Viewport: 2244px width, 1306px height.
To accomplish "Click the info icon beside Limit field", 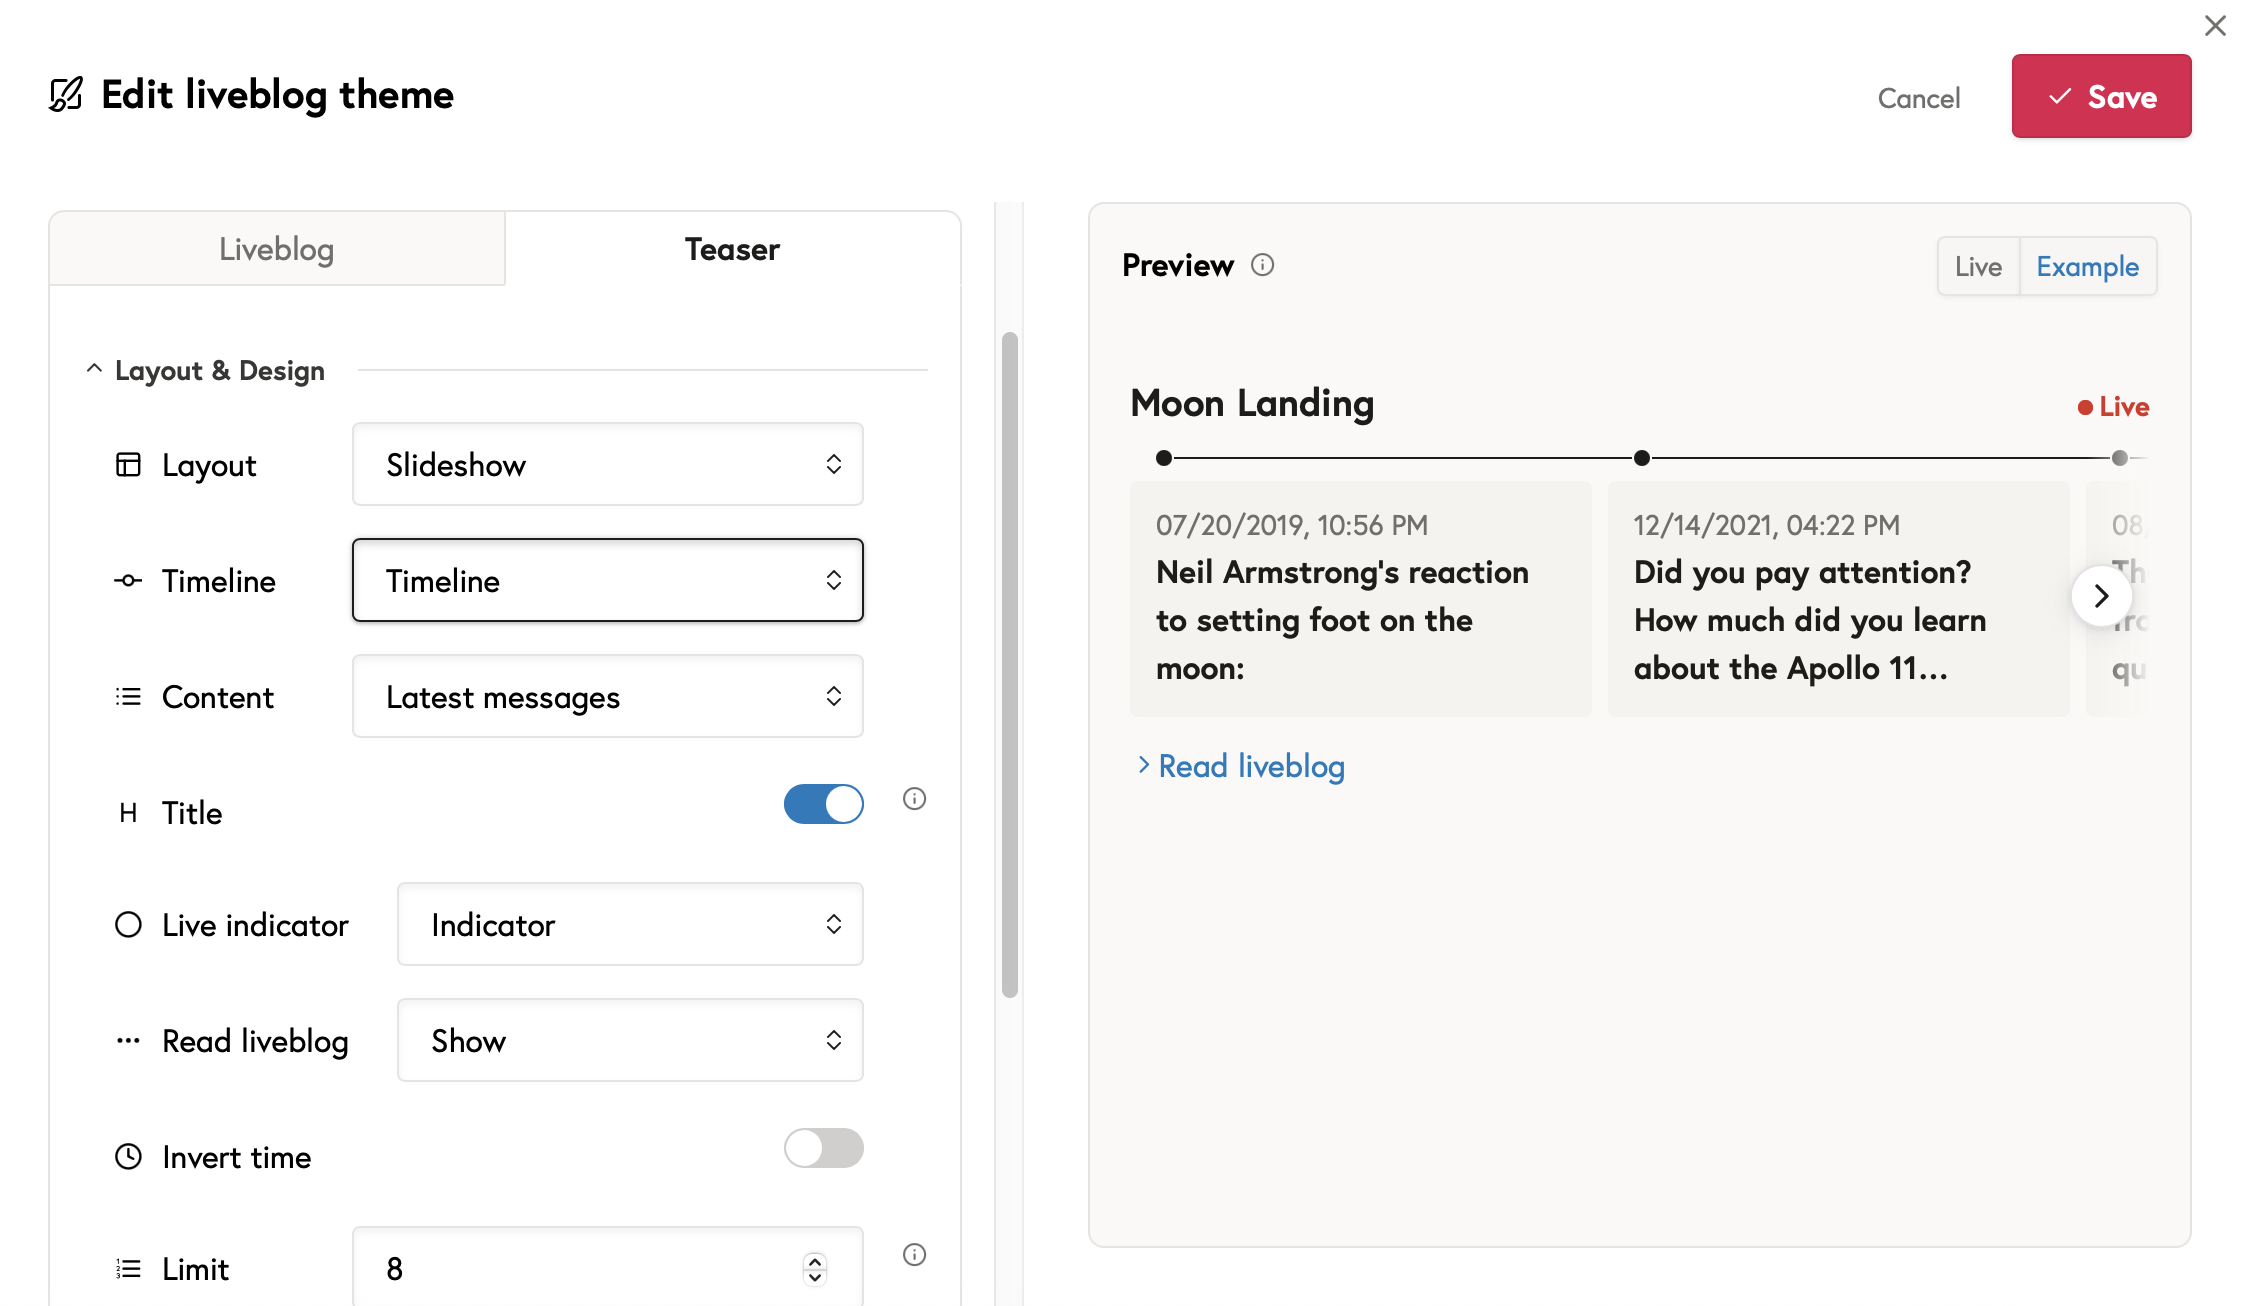I will [x=914, y=1255].
